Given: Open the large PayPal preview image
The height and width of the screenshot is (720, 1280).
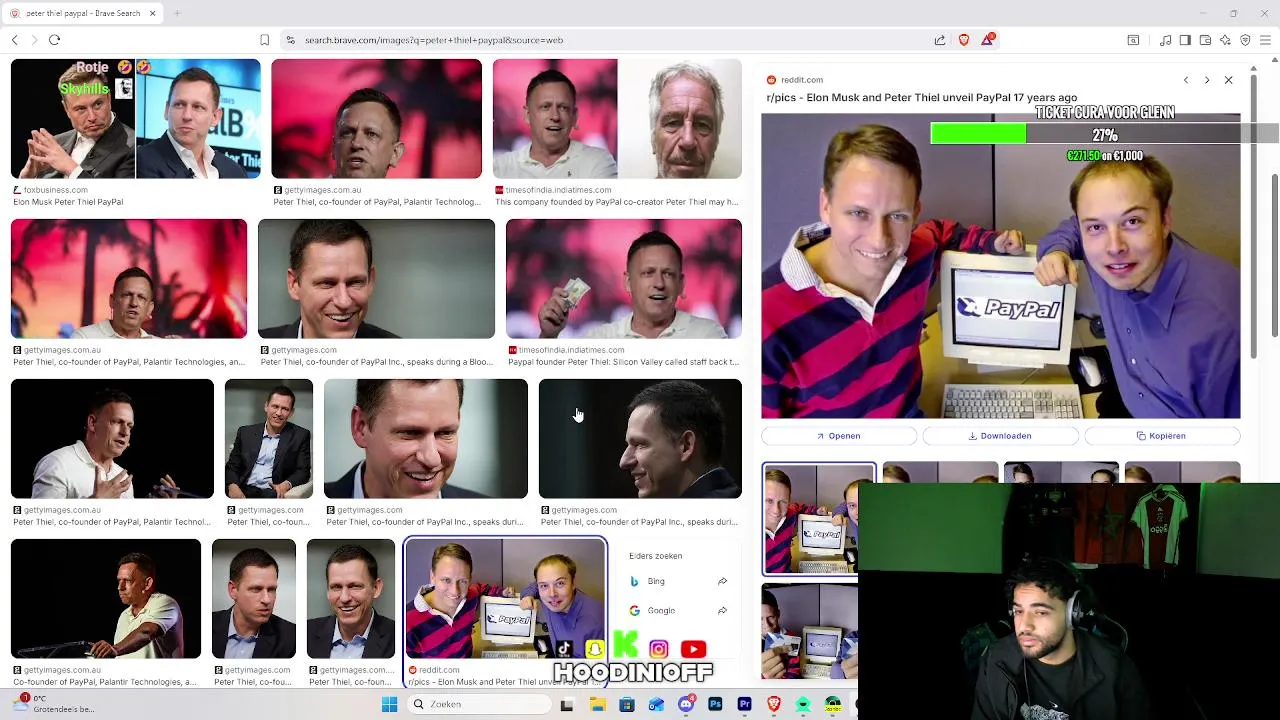Looking at the screenshot, I should click(1000, 266).
